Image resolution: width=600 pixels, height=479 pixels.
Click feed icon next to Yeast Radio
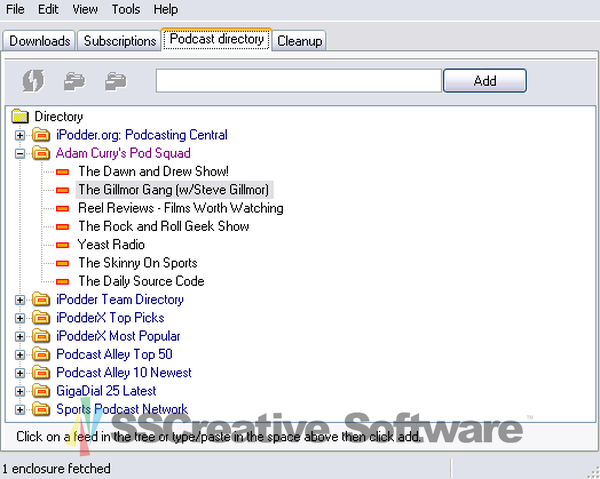tap(62, 245)
